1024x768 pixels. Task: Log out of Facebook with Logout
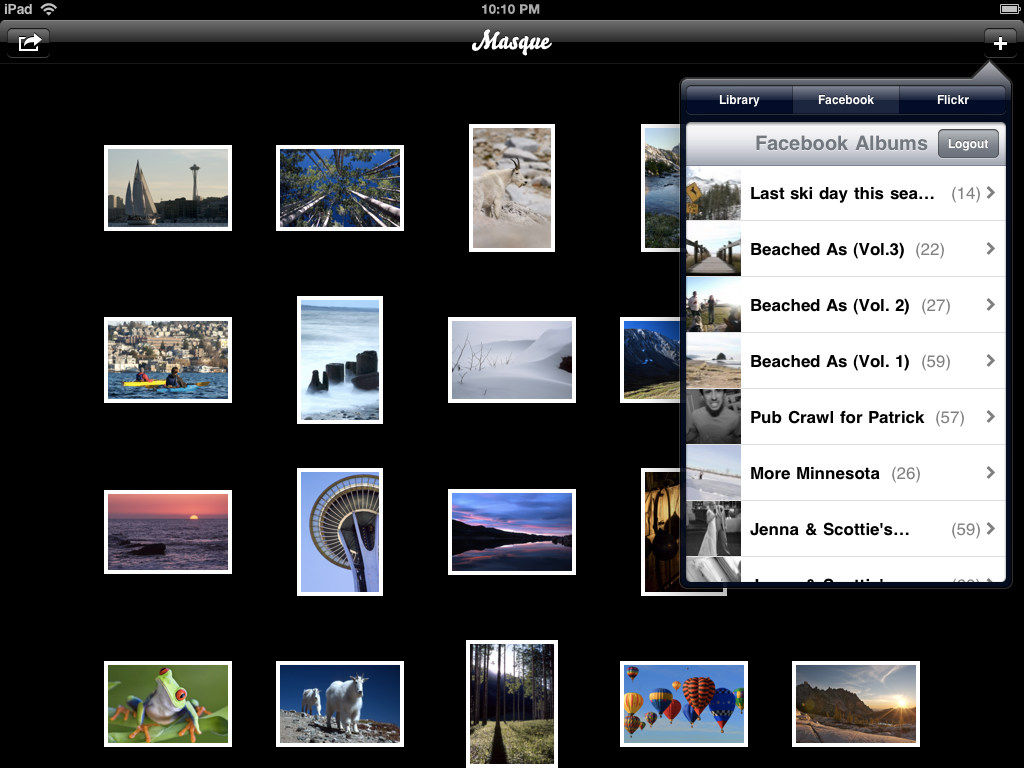point(968,144)
